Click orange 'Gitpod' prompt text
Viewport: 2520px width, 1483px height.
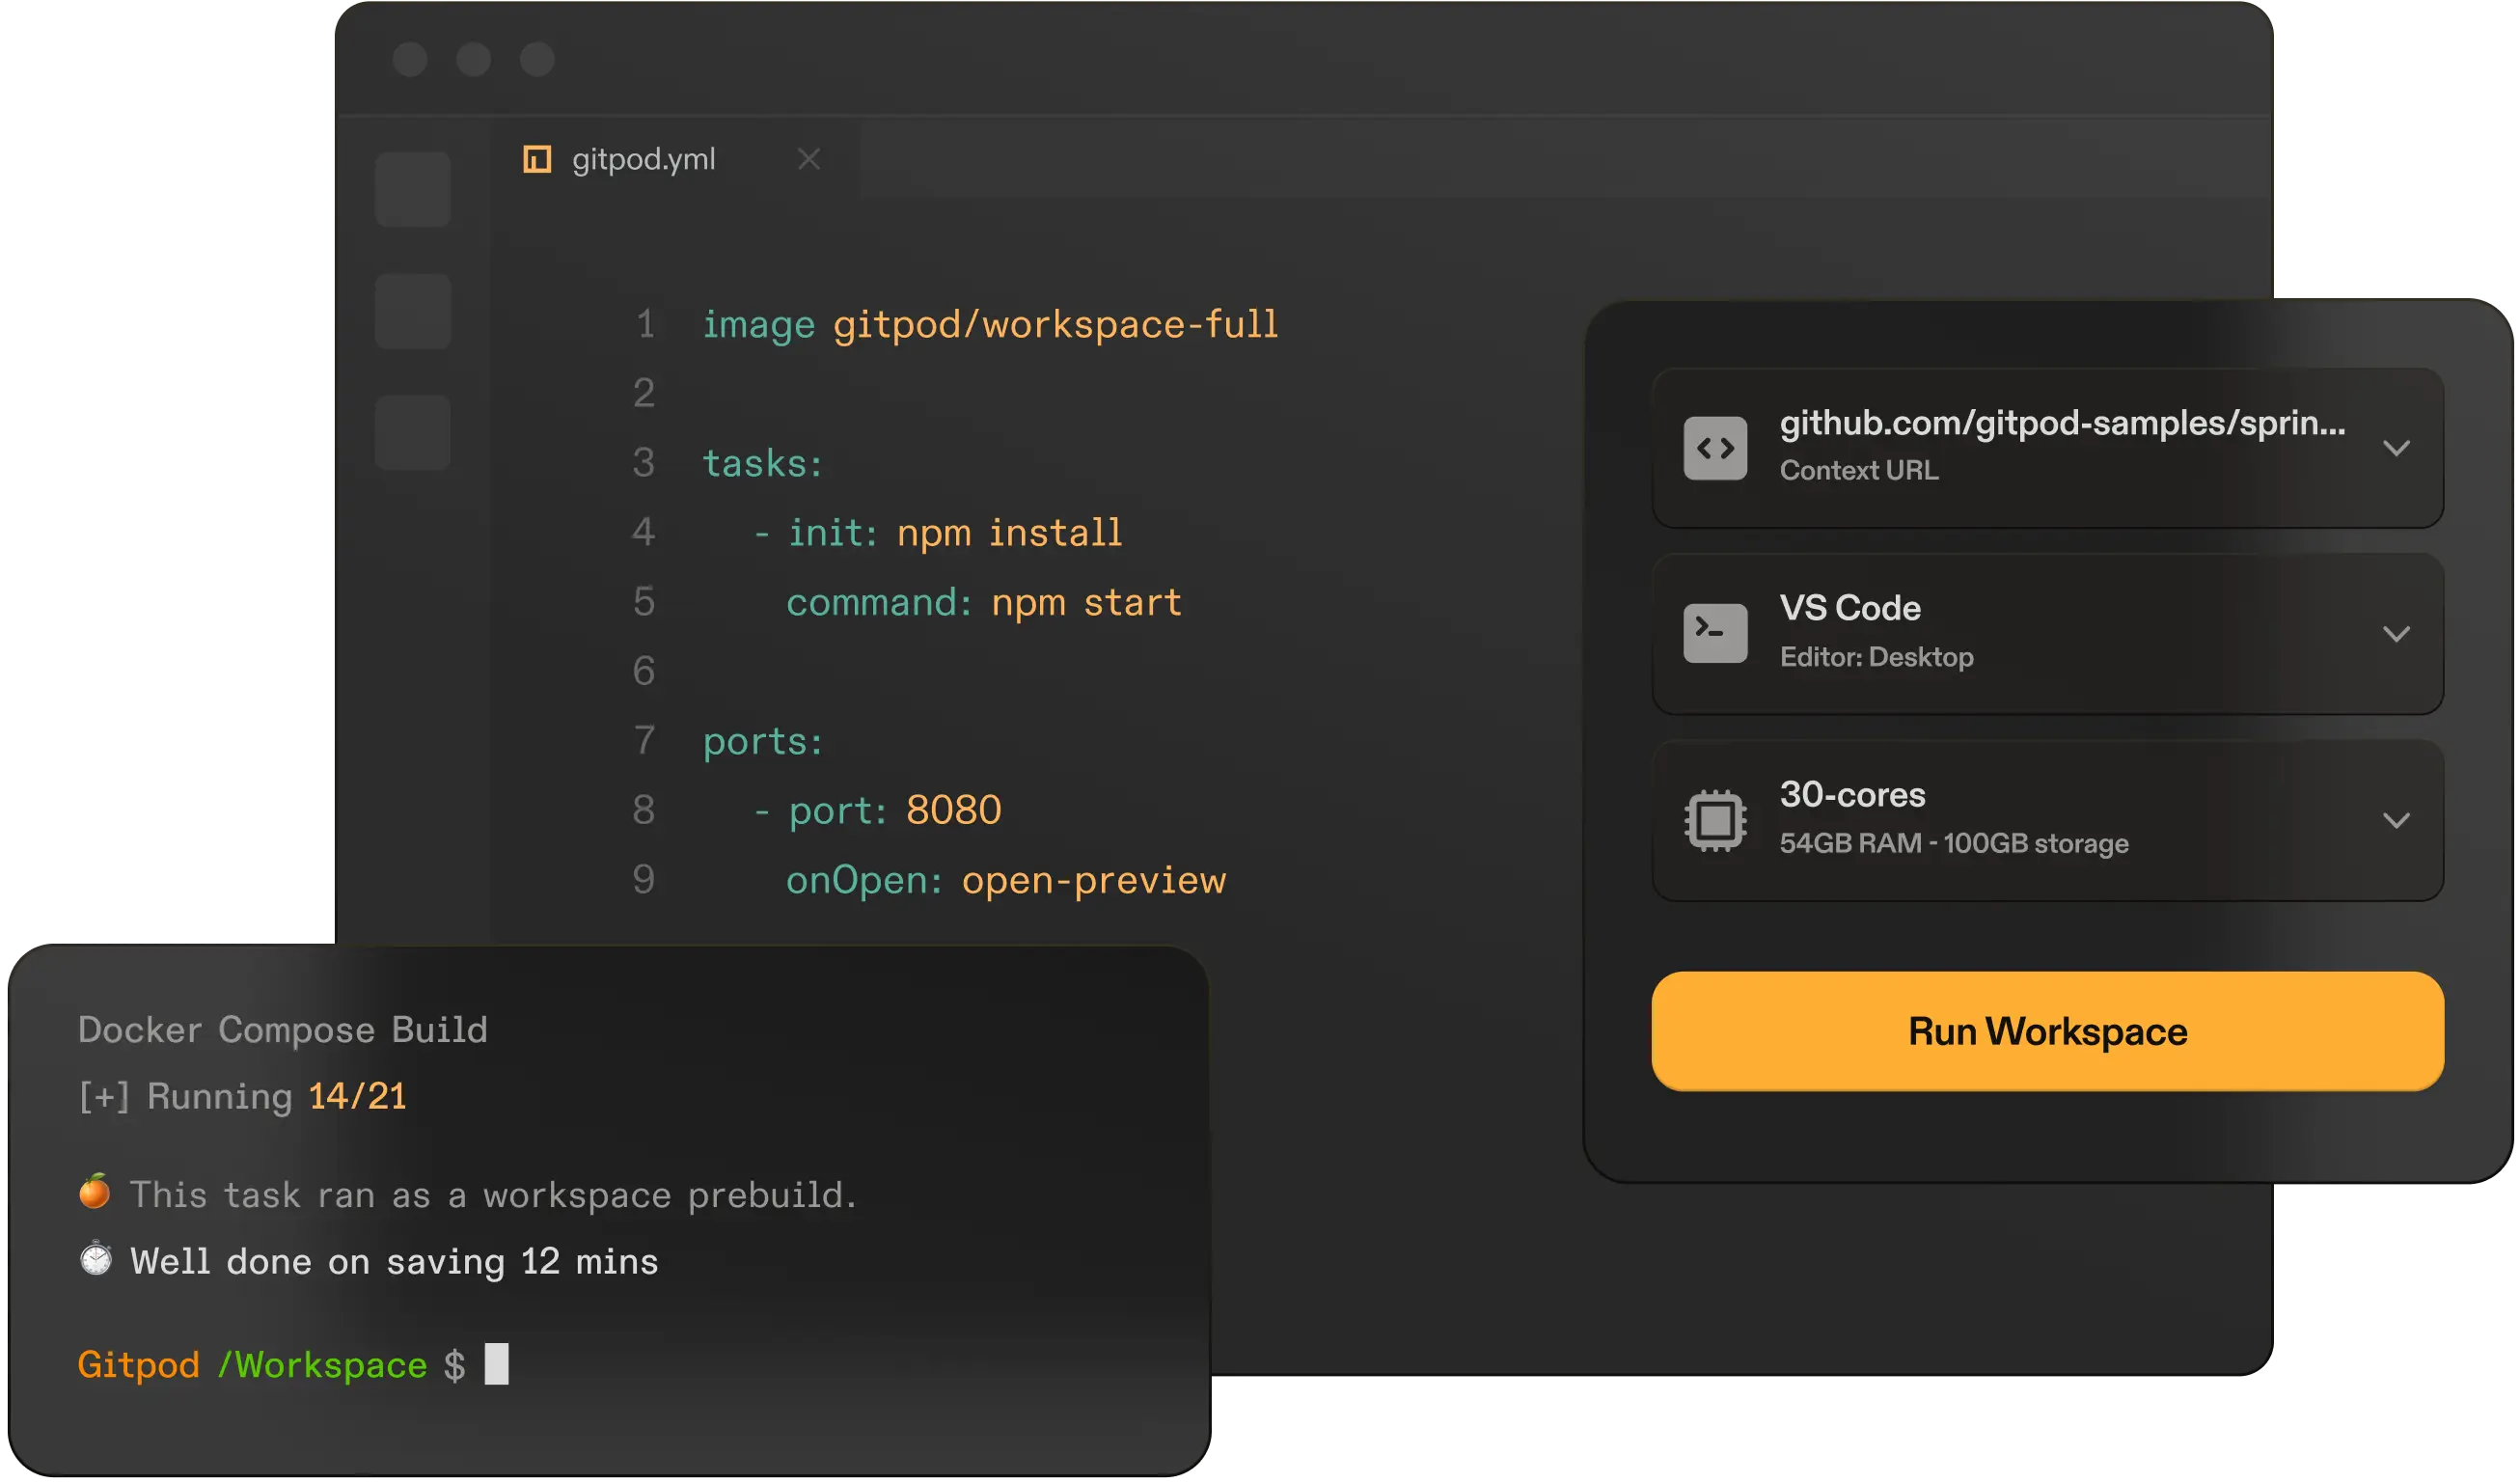click(139, 1365)
